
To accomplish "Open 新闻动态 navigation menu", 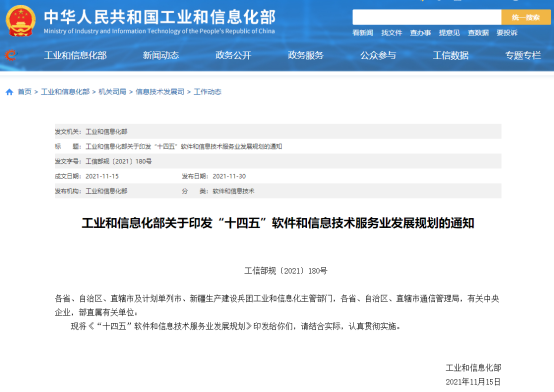I will tap(161, 55).
